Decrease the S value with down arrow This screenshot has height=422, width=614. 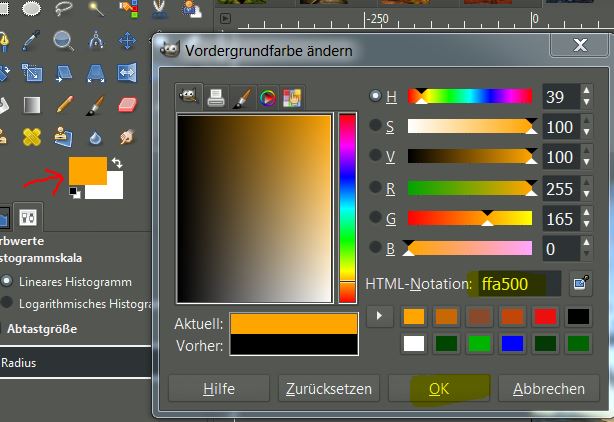[586, 132]
